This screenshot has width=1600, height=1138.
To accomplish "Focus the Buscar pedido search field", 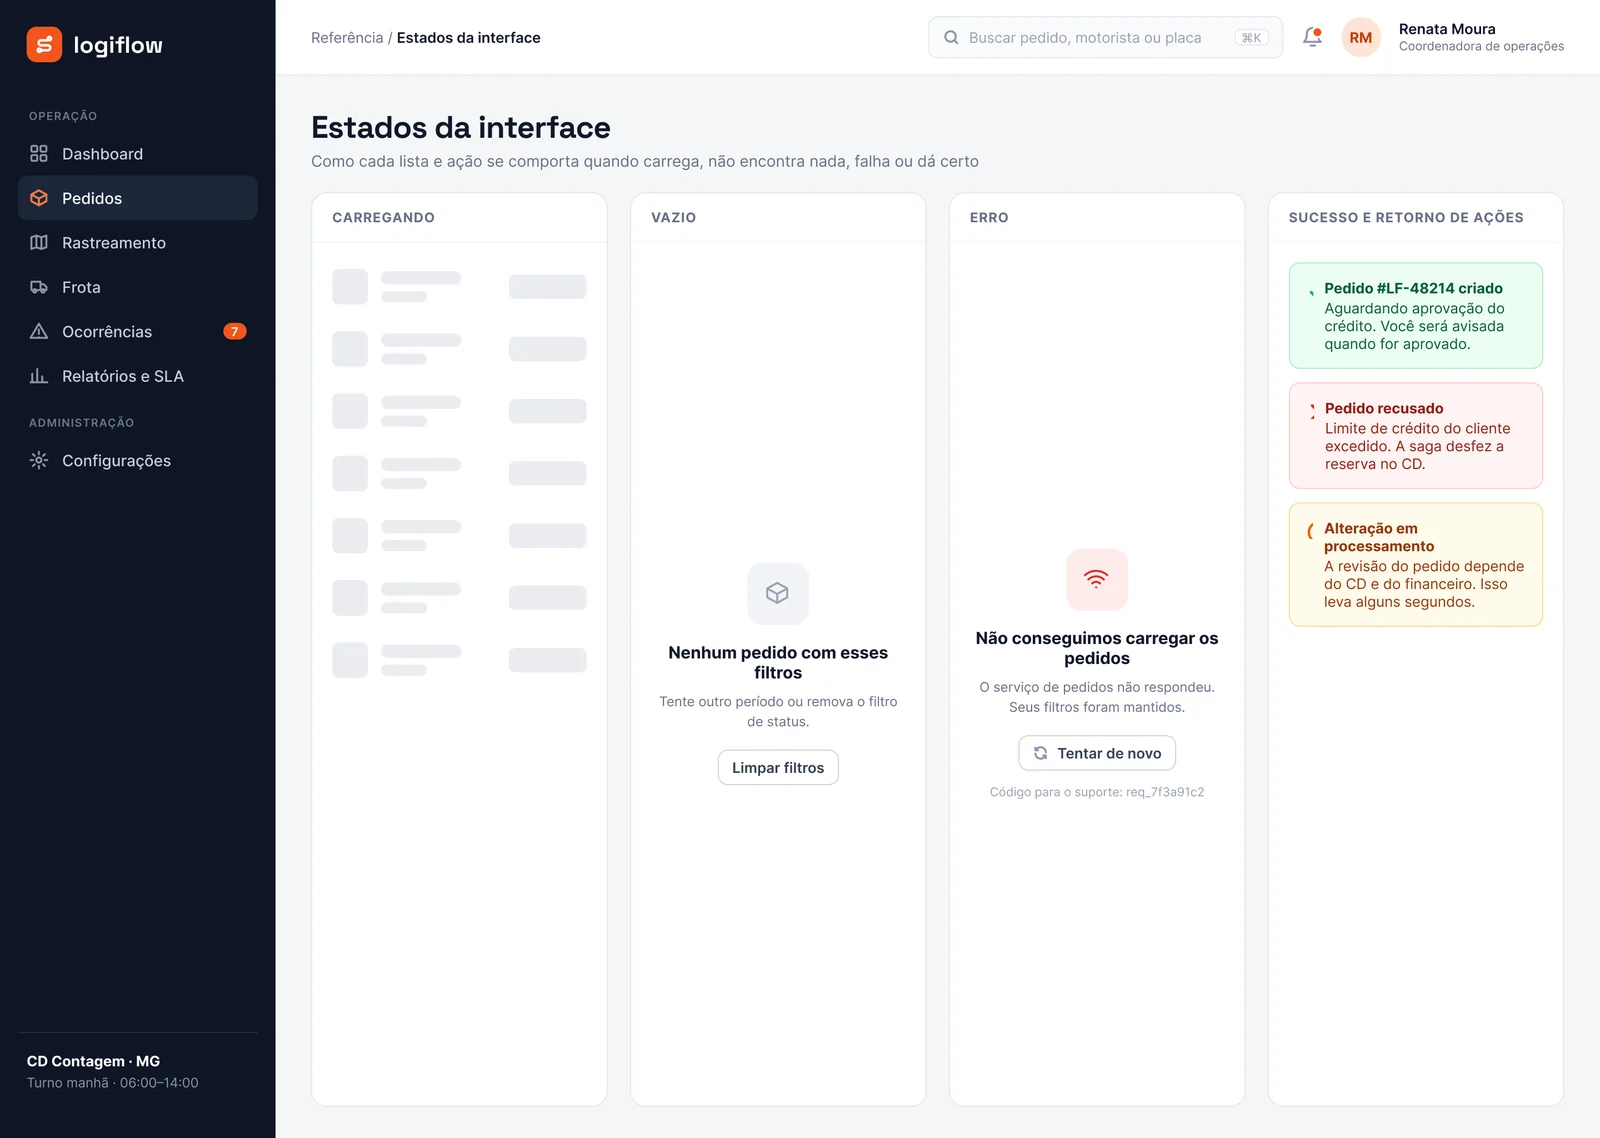I will (1105, 38).
